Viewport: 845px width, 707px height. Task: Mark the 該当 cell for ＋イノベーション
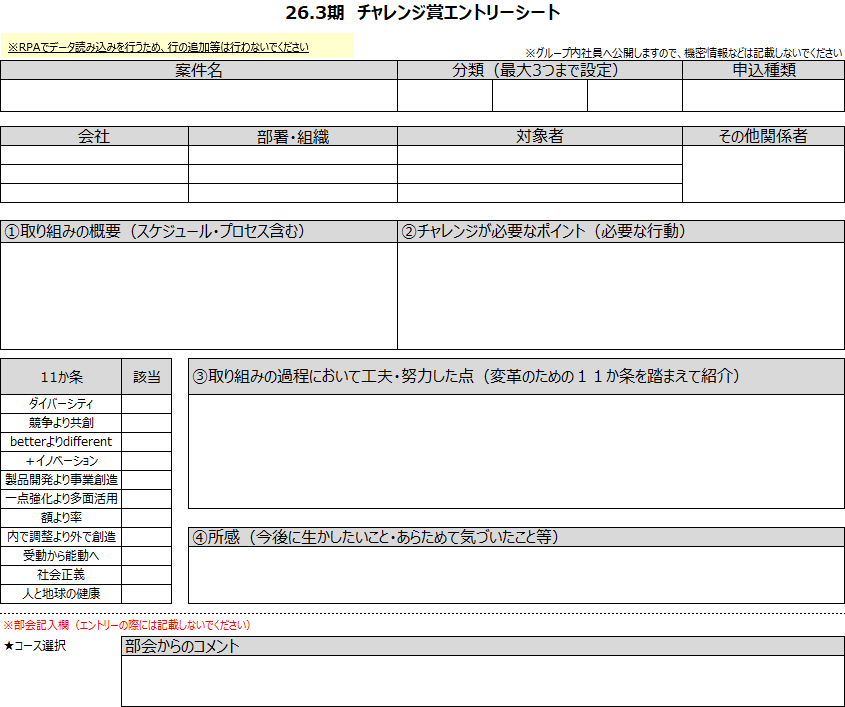146,461
